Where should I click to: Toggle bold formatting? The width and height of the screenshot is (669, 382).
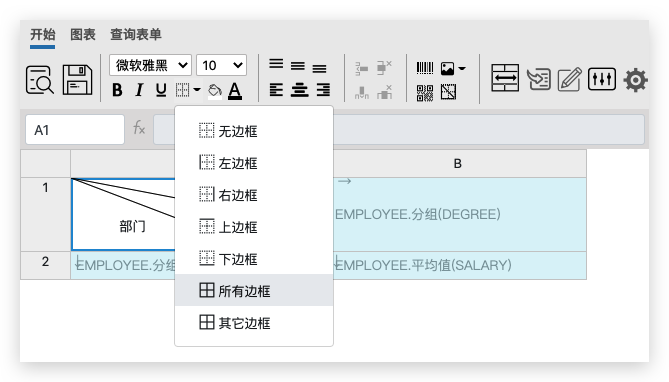click(x=117, y=90)
